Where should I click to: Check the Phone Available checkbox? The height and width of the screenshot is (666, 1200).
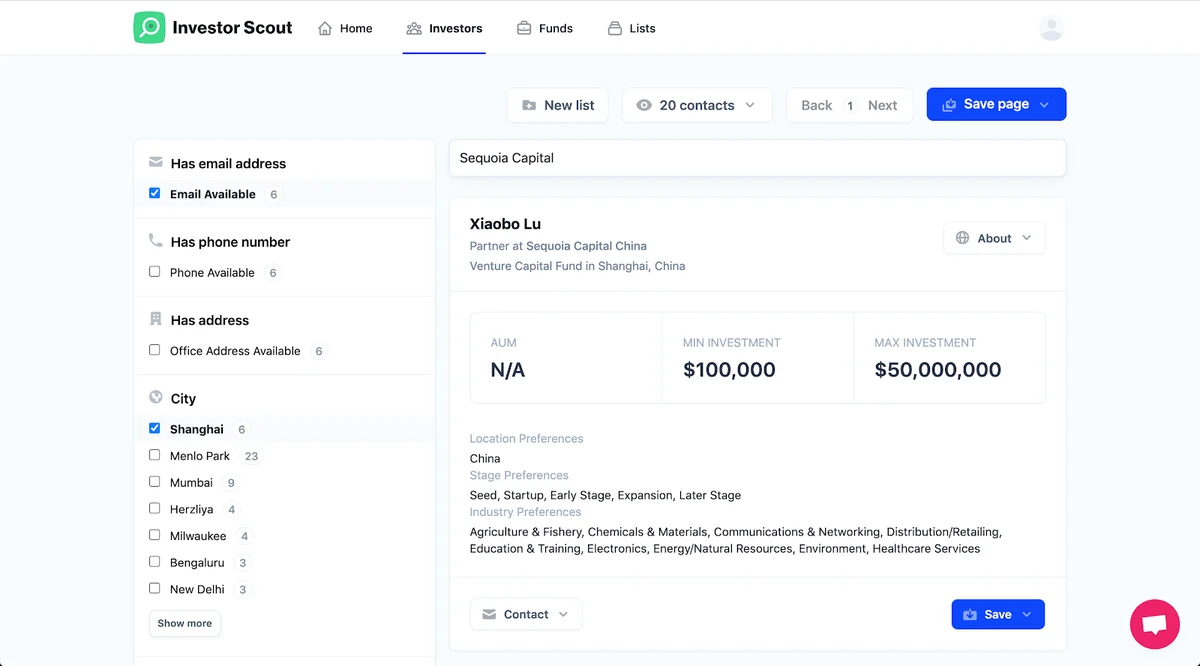154,271
